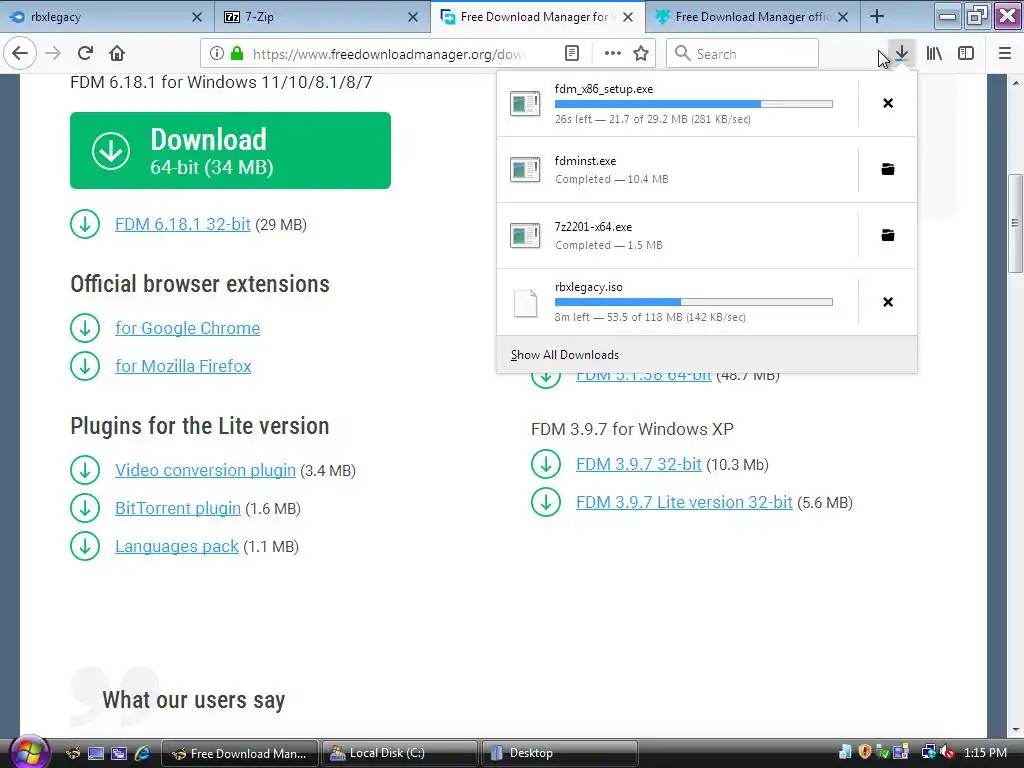
Task: Cancel the fdm_x86_setup.exe download
Action: (x=888, y=103)
